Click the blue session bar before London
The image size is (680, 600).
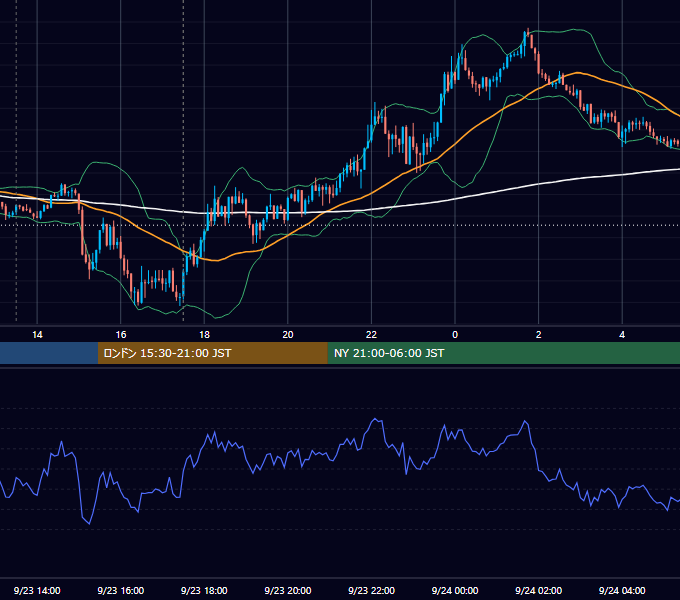pos(49,353)
